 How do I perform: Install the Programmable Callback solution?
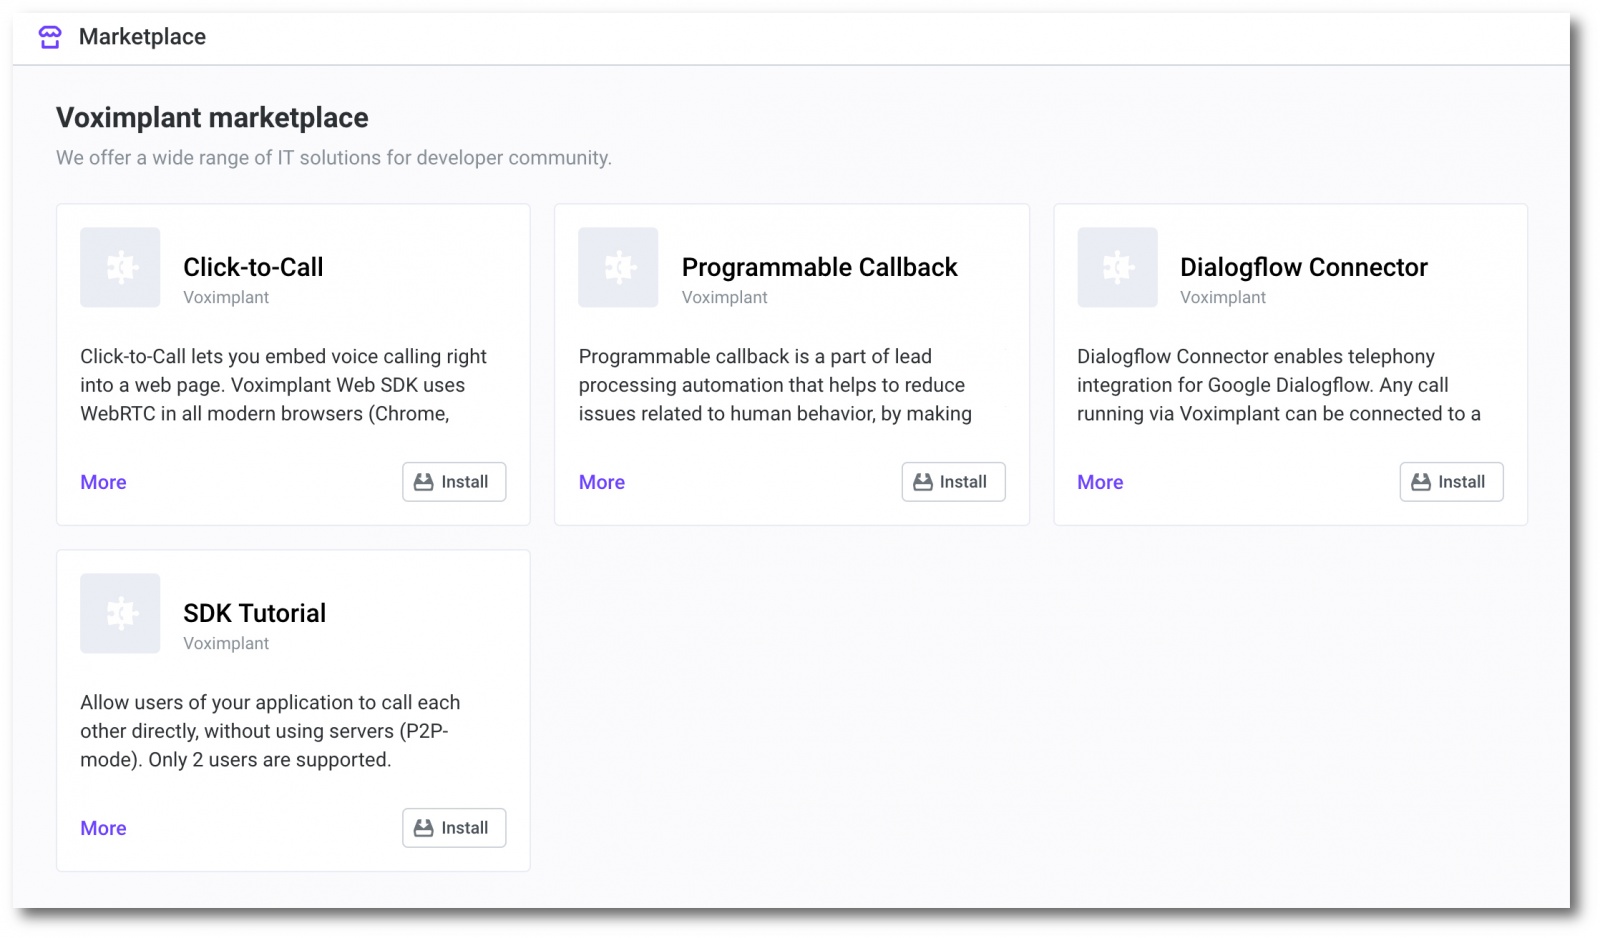(953, 482)
